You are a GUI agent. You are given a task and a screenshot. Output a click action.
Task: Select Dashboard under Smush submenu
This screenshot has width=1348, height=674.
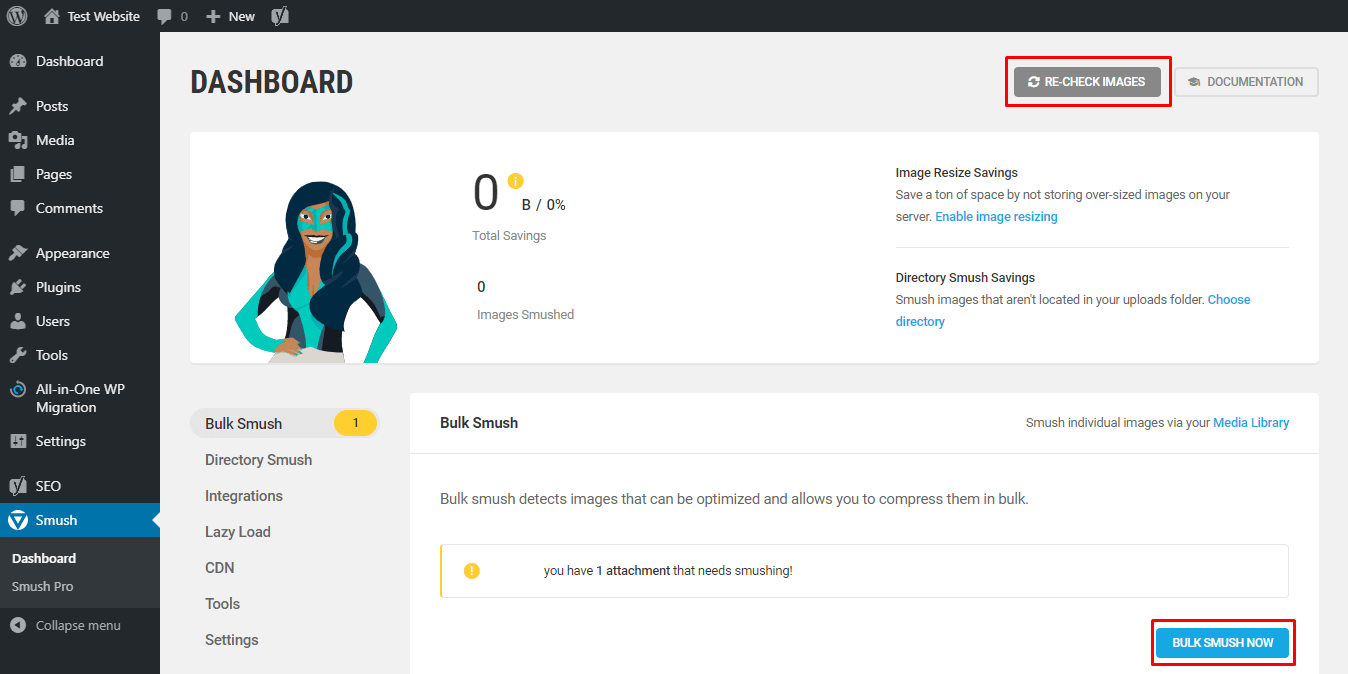click(x=44, y=558)
